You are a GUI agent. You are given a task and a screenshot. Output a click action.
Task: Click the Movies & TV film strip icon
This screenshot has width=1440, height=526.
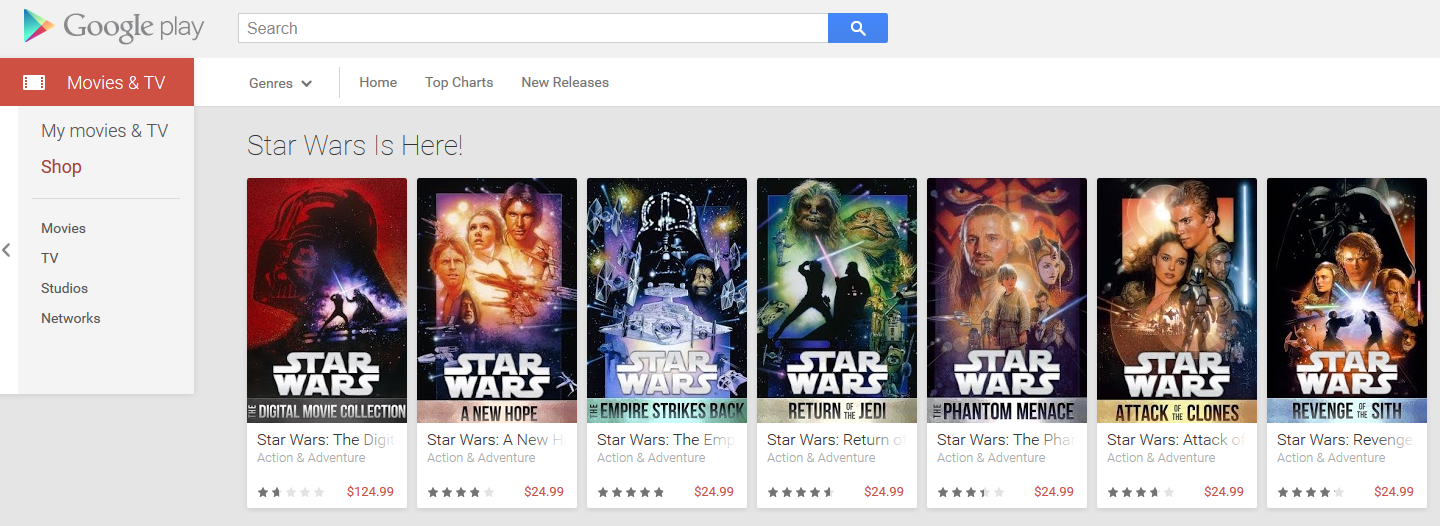(x=34, y=83)
